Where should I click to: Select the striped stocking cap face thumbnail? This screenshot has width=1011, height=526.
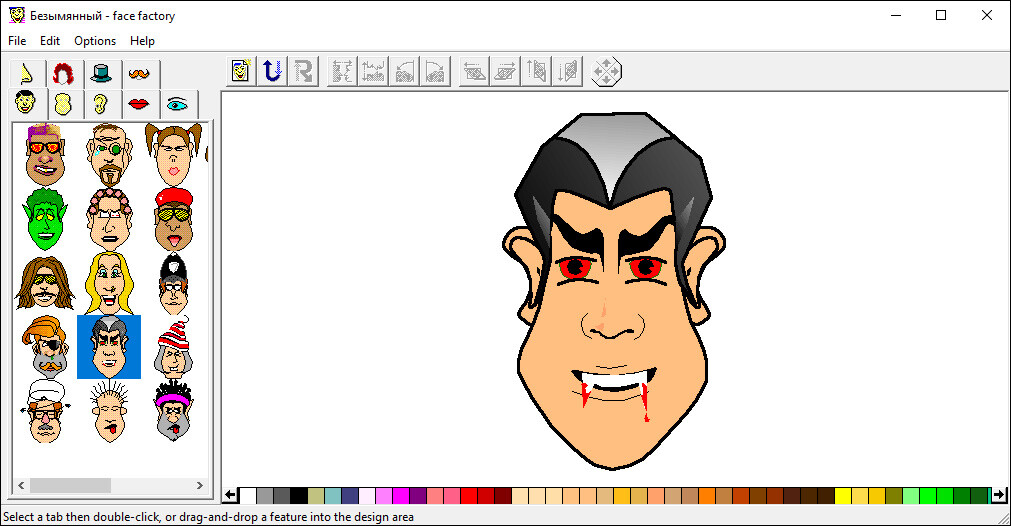(x=173, y=347)
